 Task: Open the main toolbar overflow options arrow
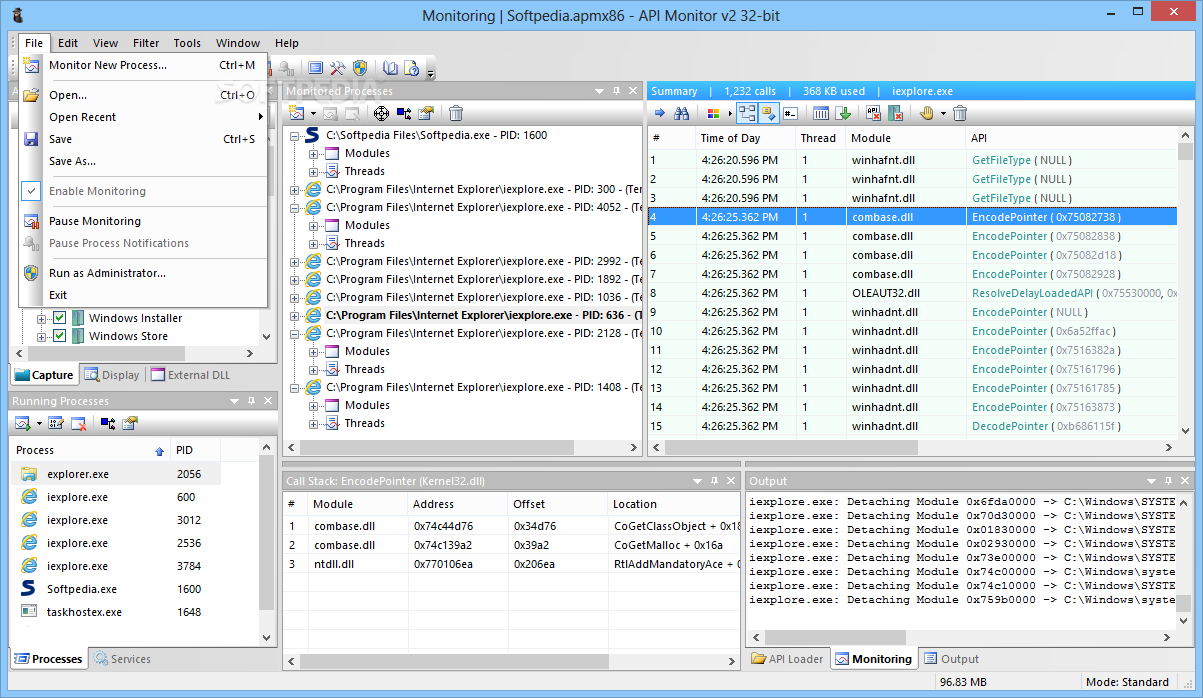tap(430, 72)
